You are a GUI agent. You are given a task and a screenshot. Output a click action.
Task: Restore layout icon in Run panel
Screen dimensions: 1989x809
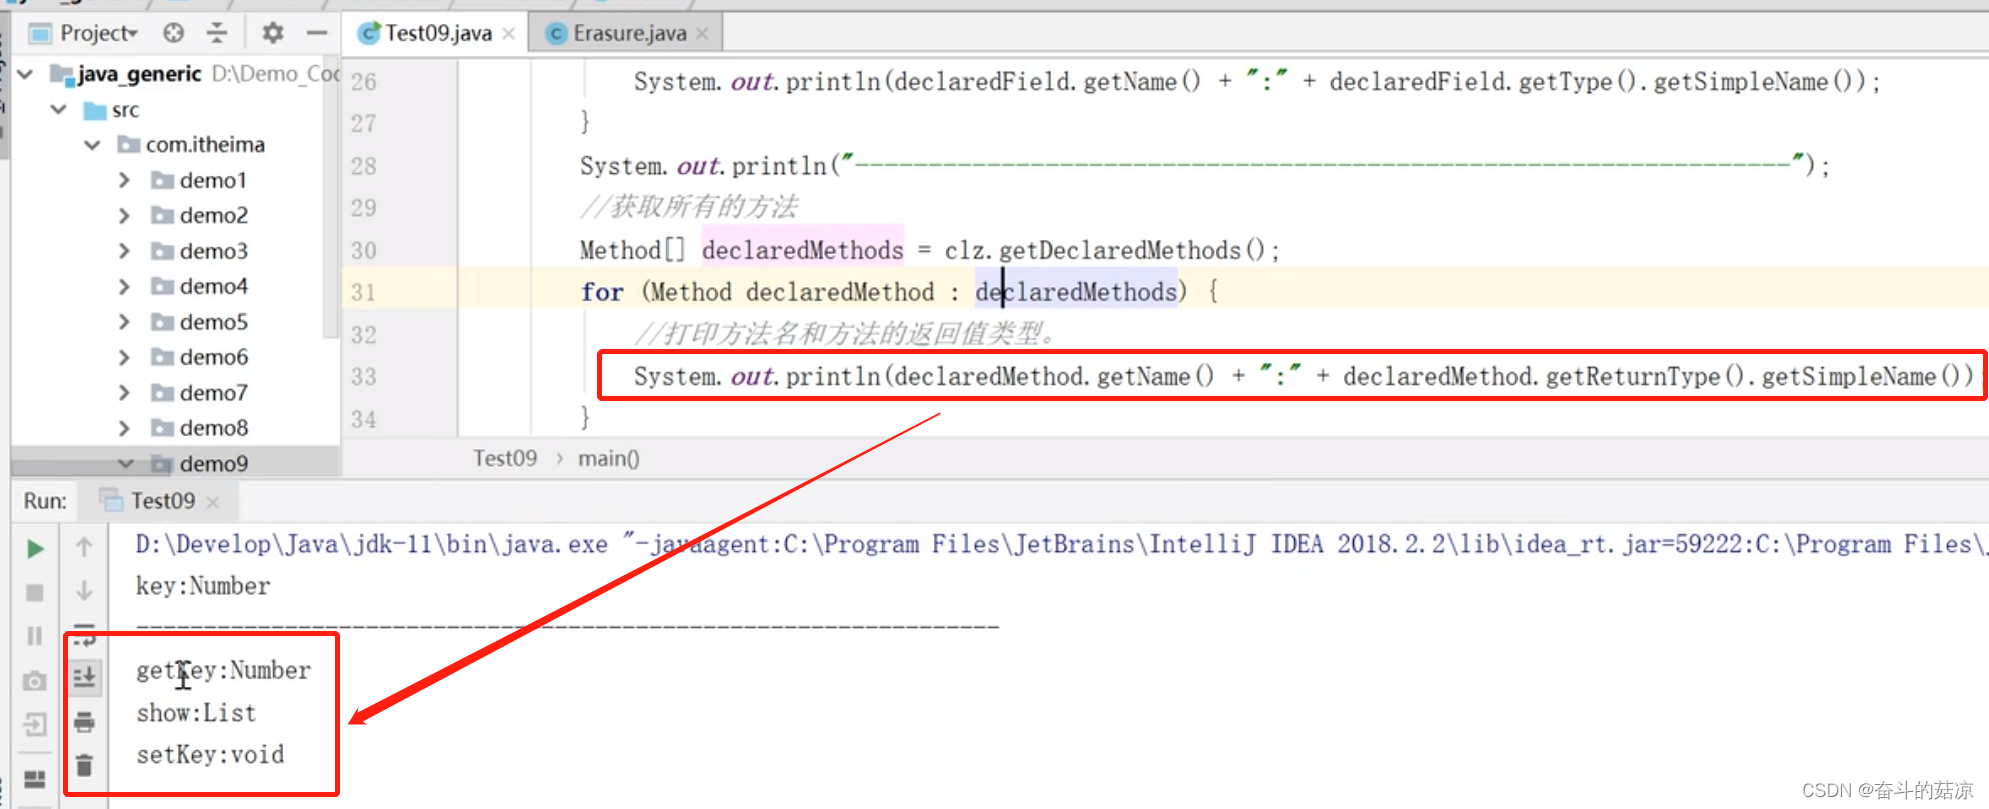click(x=35, y=779)
